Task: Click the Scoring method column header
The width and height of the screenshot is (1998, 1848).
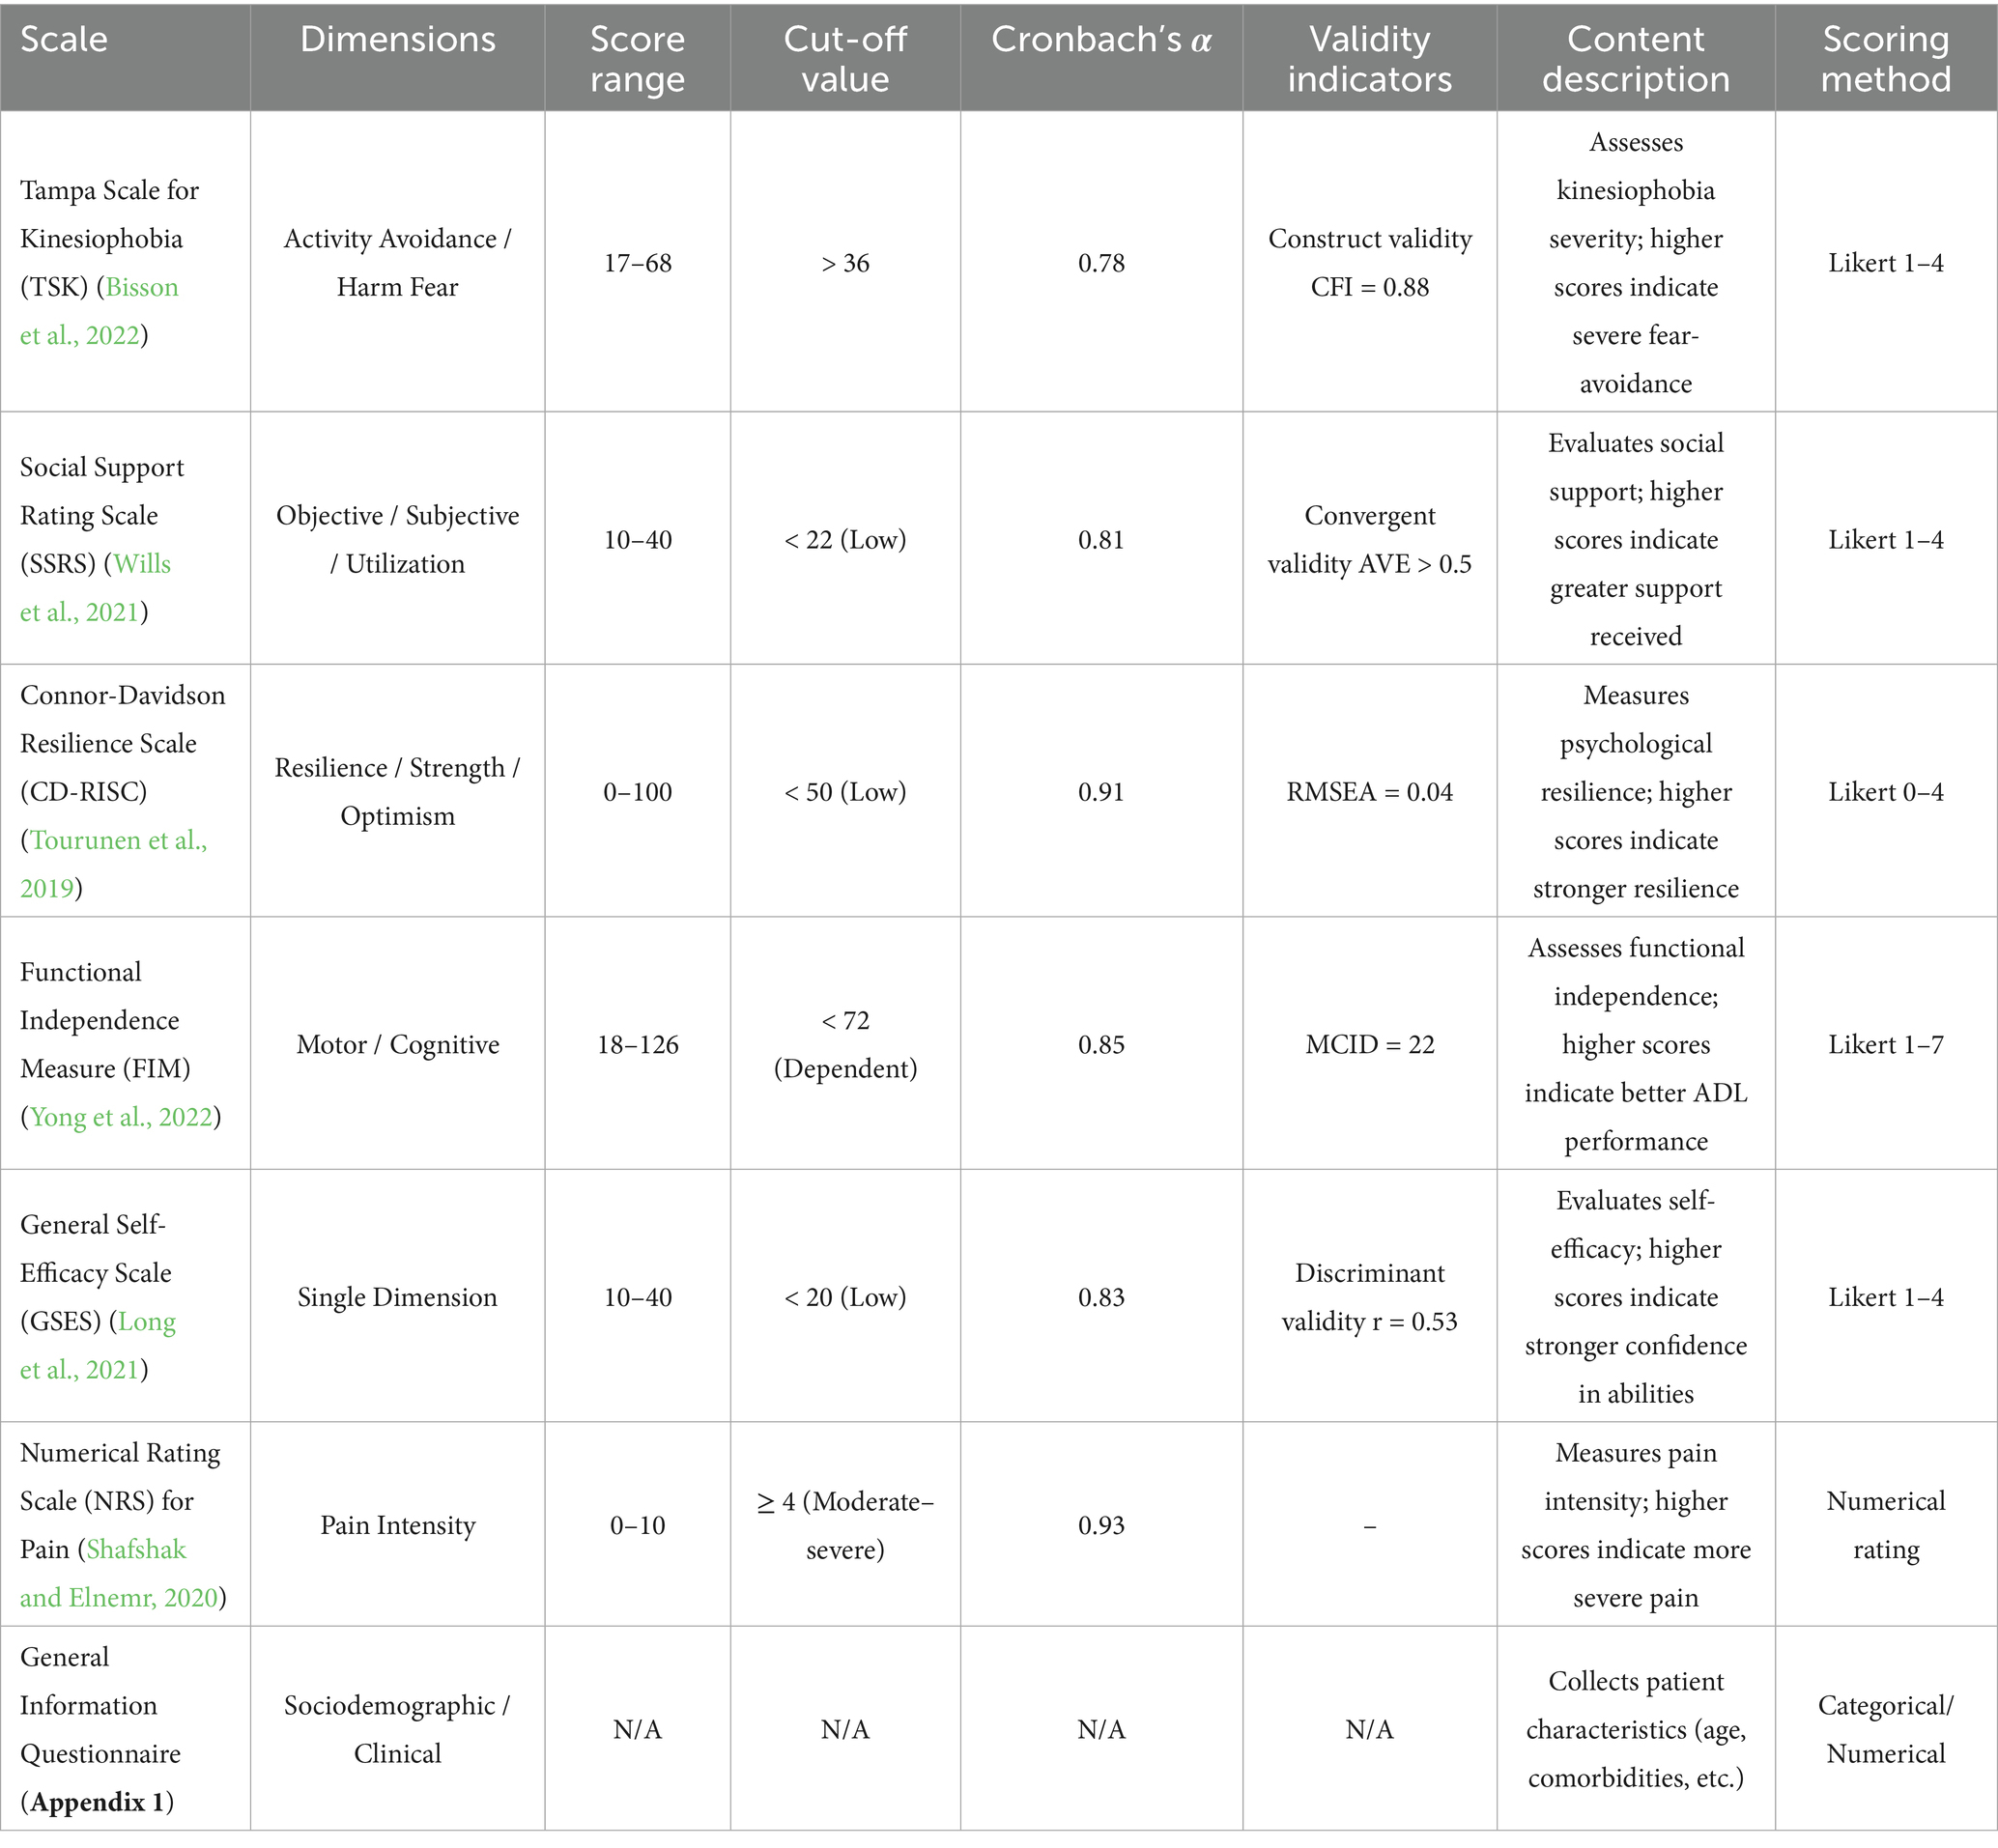Action: [x=1887, y=56]
